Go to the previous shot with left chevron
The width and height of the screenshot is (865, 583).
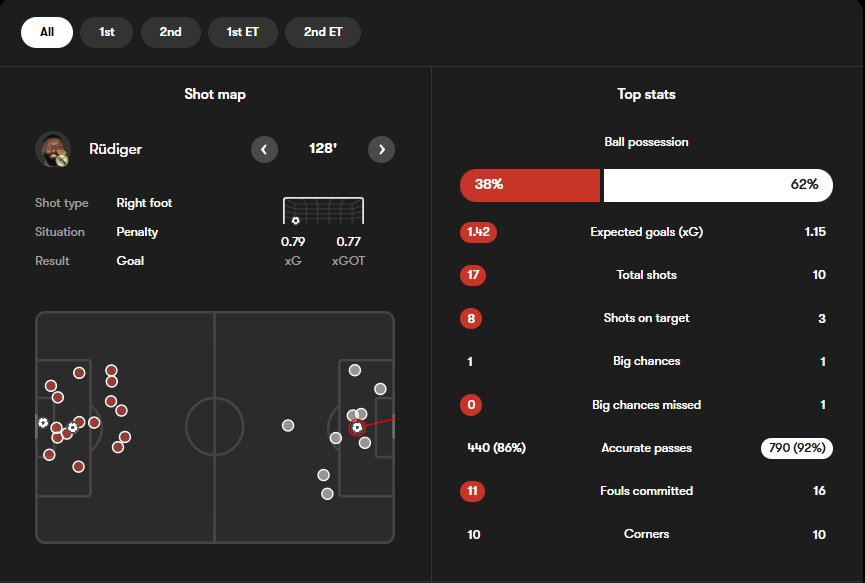click(x=264, y=149)
